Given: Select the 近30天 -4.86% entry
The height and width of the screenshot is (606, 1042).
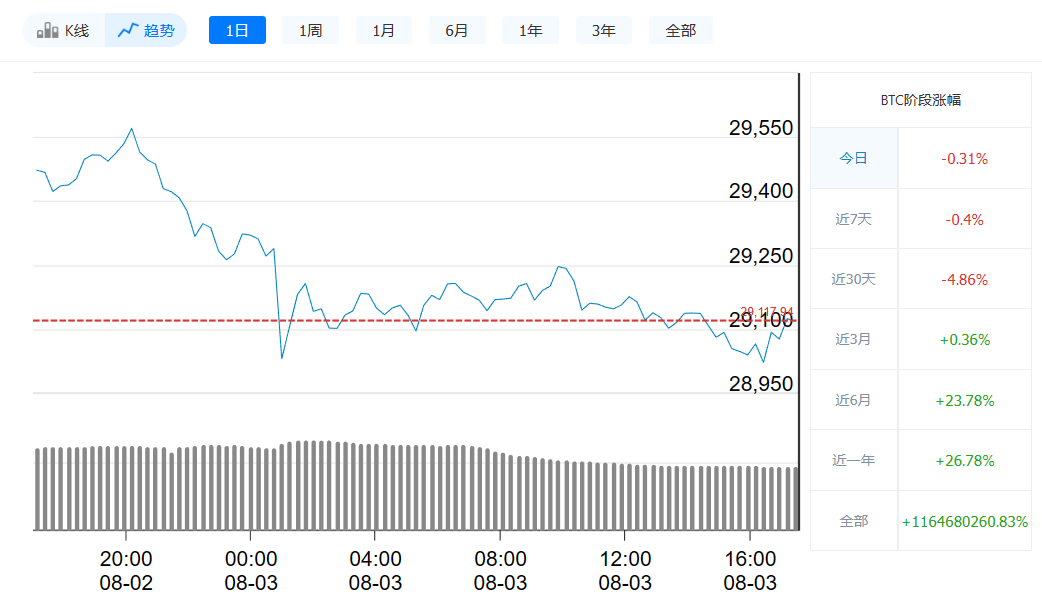Looking at the screenshot, I should point(920,279).
